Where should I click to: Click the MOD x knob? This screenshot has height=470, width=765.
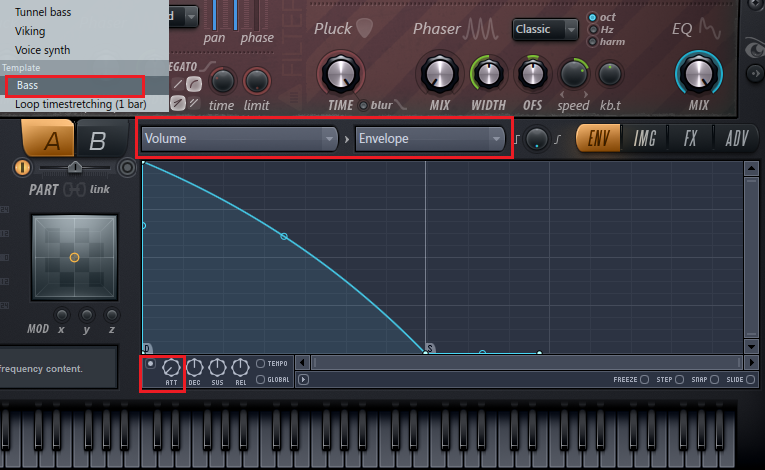62,314
